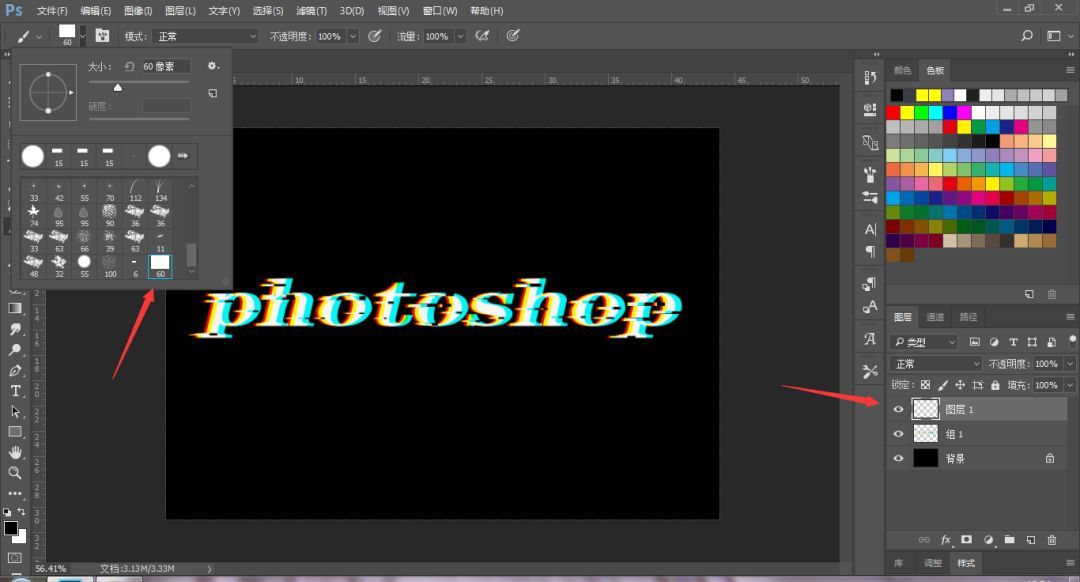Pick the red swatch in 色板
1080x582 pixels.
point(893,112)
